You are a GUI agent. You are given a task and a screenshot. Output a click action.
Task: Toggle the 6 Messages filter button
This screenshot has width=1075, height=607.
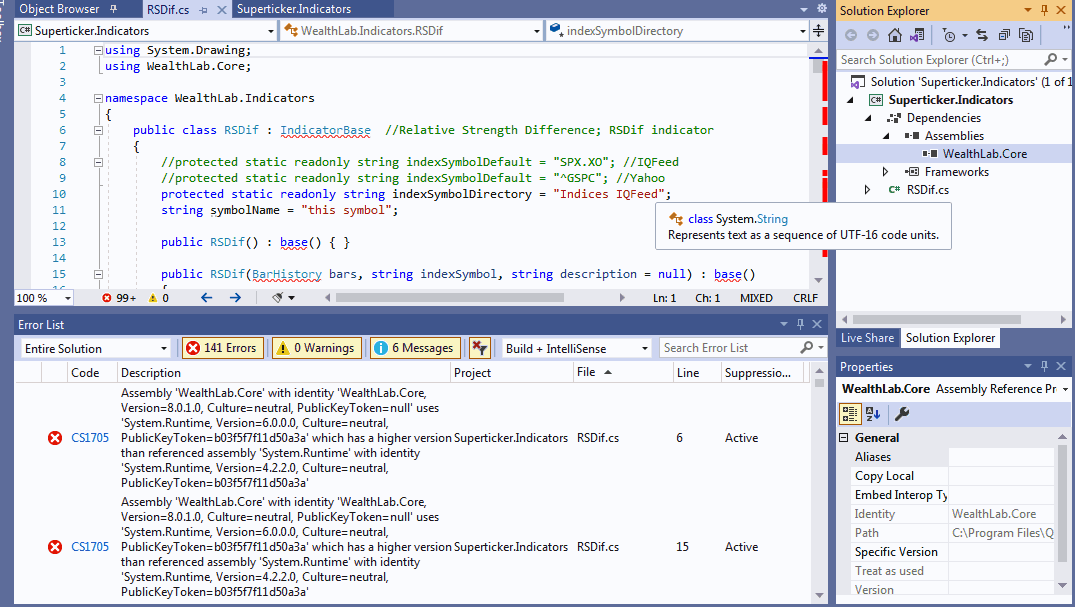(414, 347)
